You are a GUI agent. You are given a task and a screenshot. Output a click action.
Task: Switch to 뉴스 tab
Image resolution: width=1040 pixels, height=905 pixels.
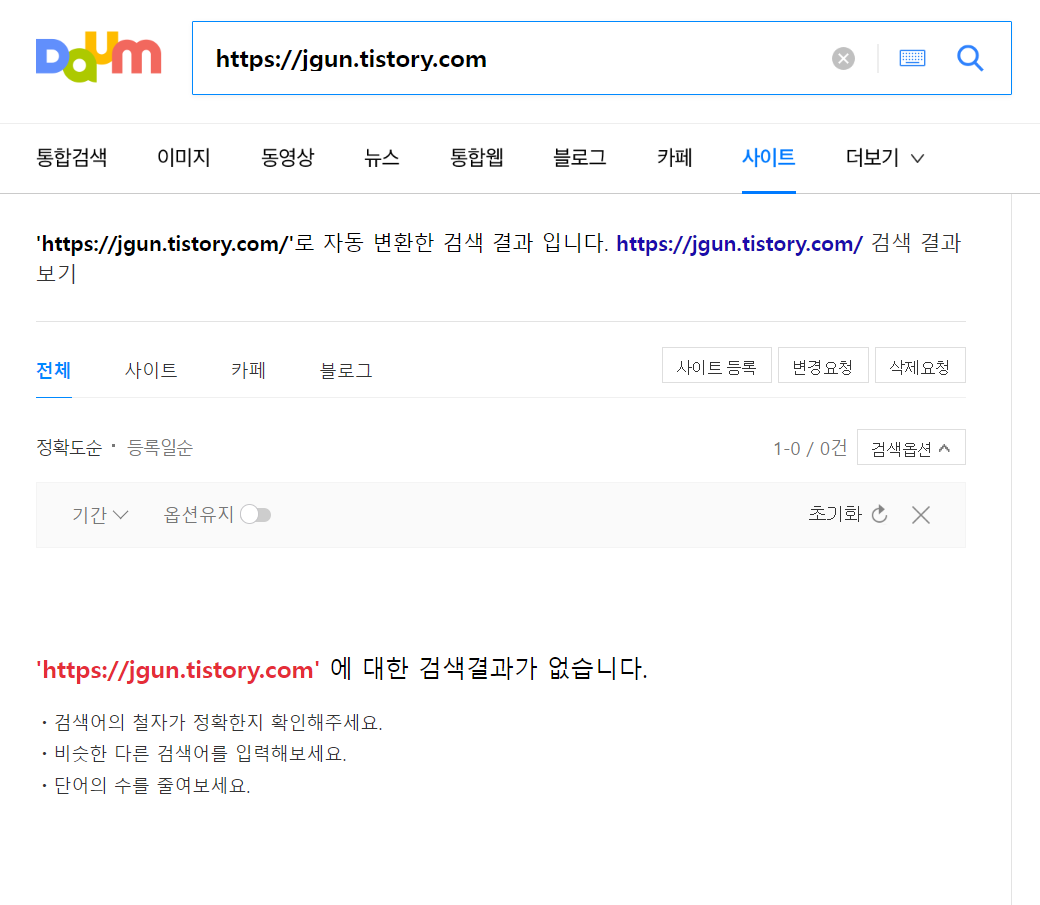coord(381,158)
